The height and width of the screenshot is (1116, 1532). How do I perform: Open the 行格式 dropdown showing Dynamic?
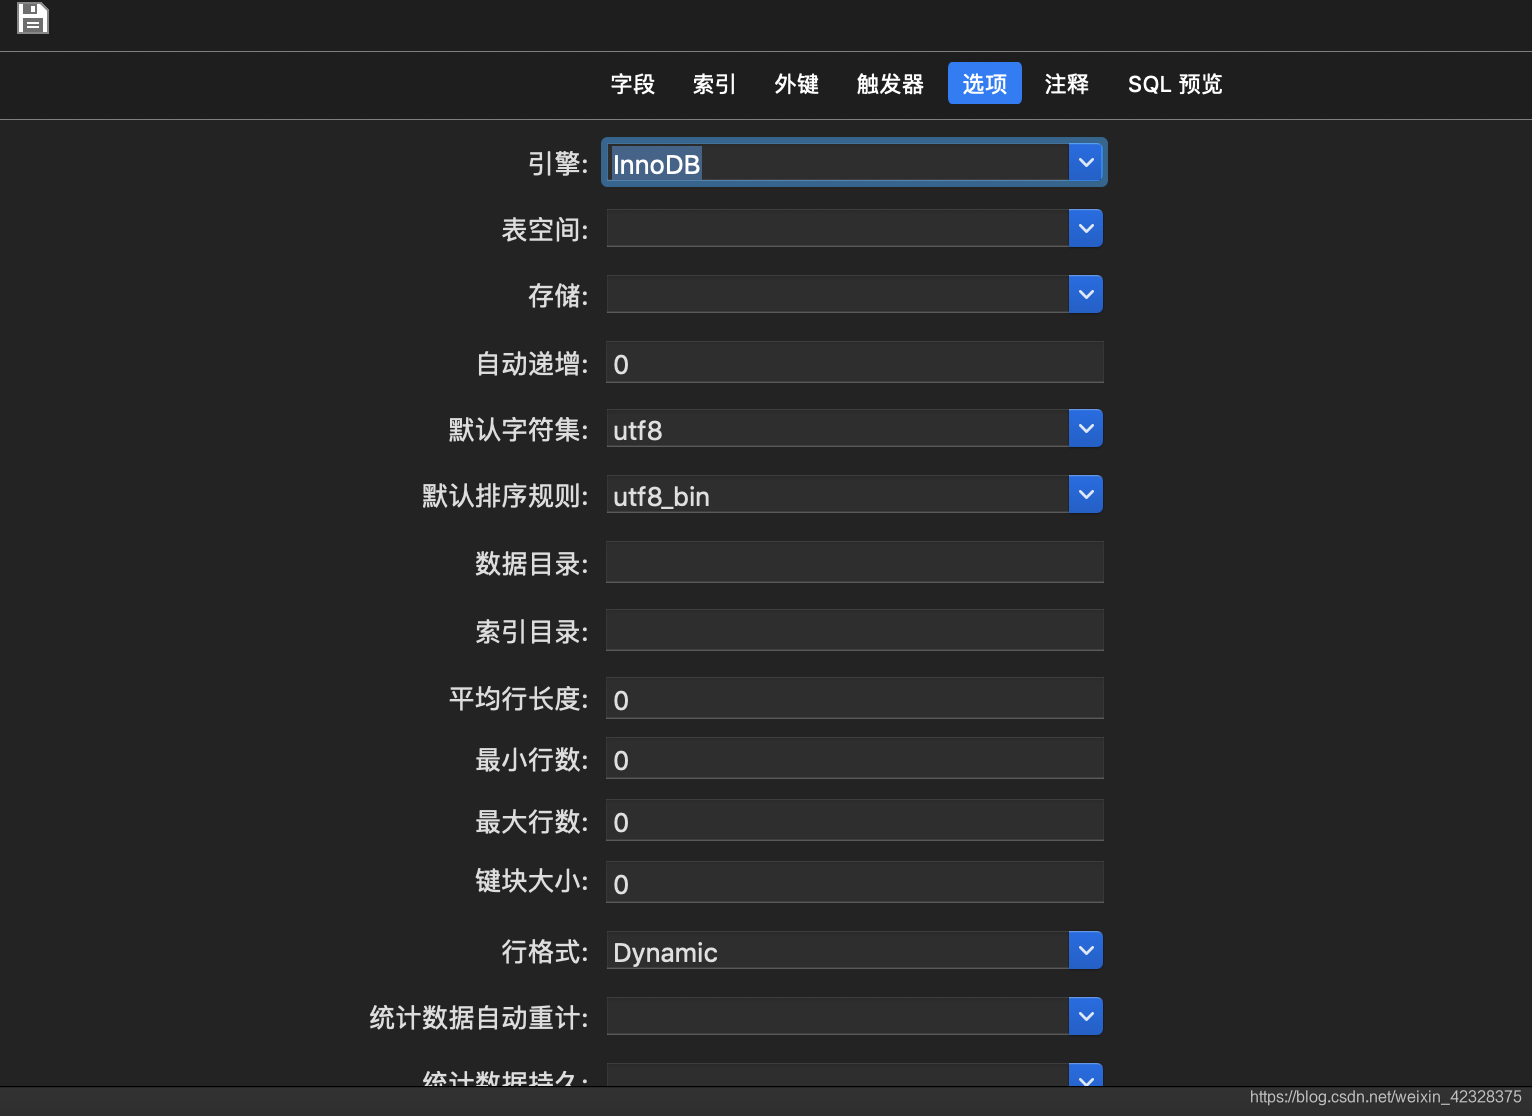[1085, 950]
